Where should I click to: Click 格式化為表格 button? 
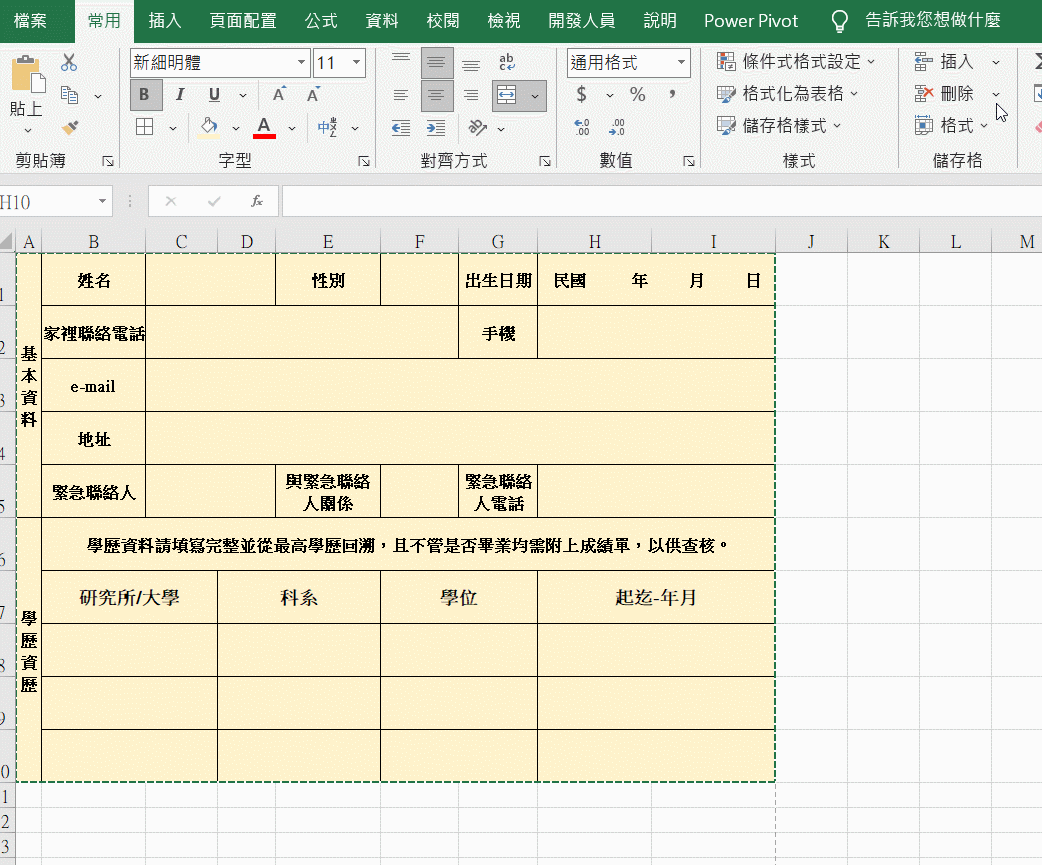[789, 94]
